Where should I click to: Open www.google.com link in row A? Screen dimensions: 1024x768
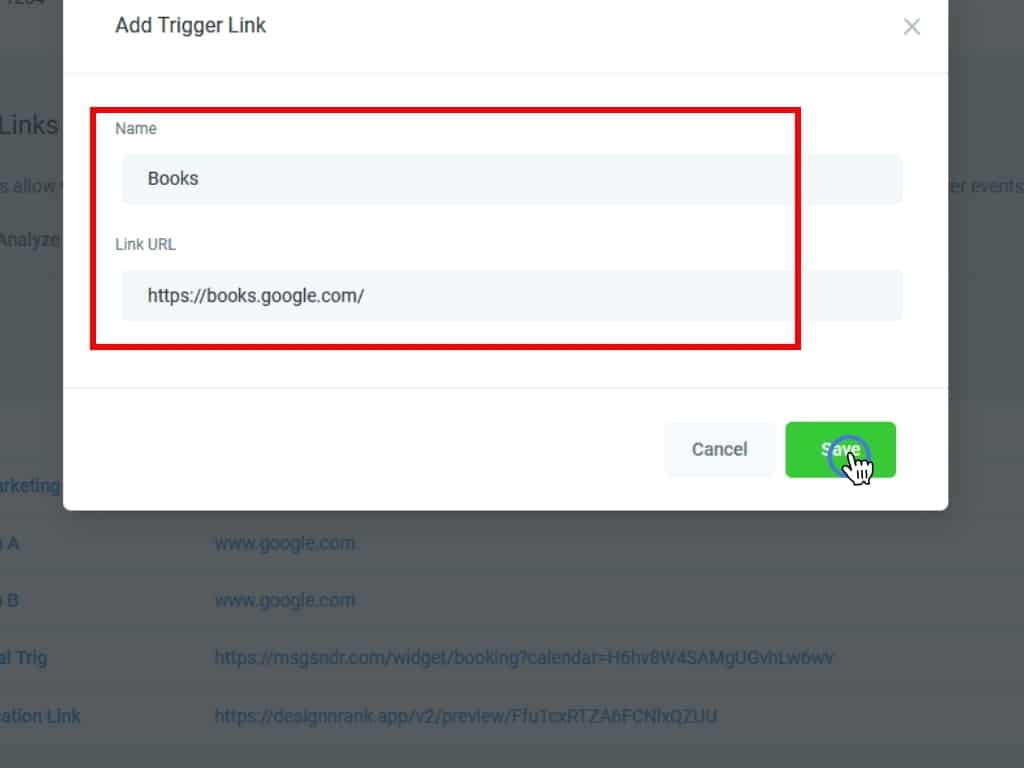[285, 543]
